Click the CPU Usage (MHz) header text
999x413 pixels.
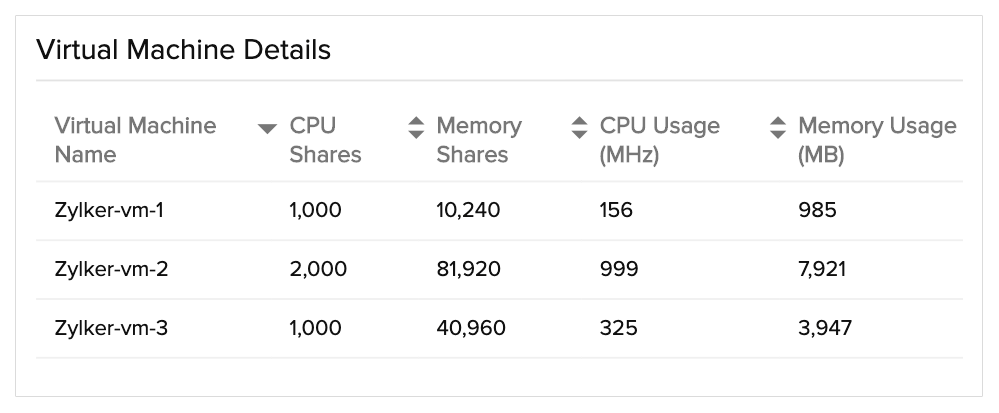click(x=659, y=140)
